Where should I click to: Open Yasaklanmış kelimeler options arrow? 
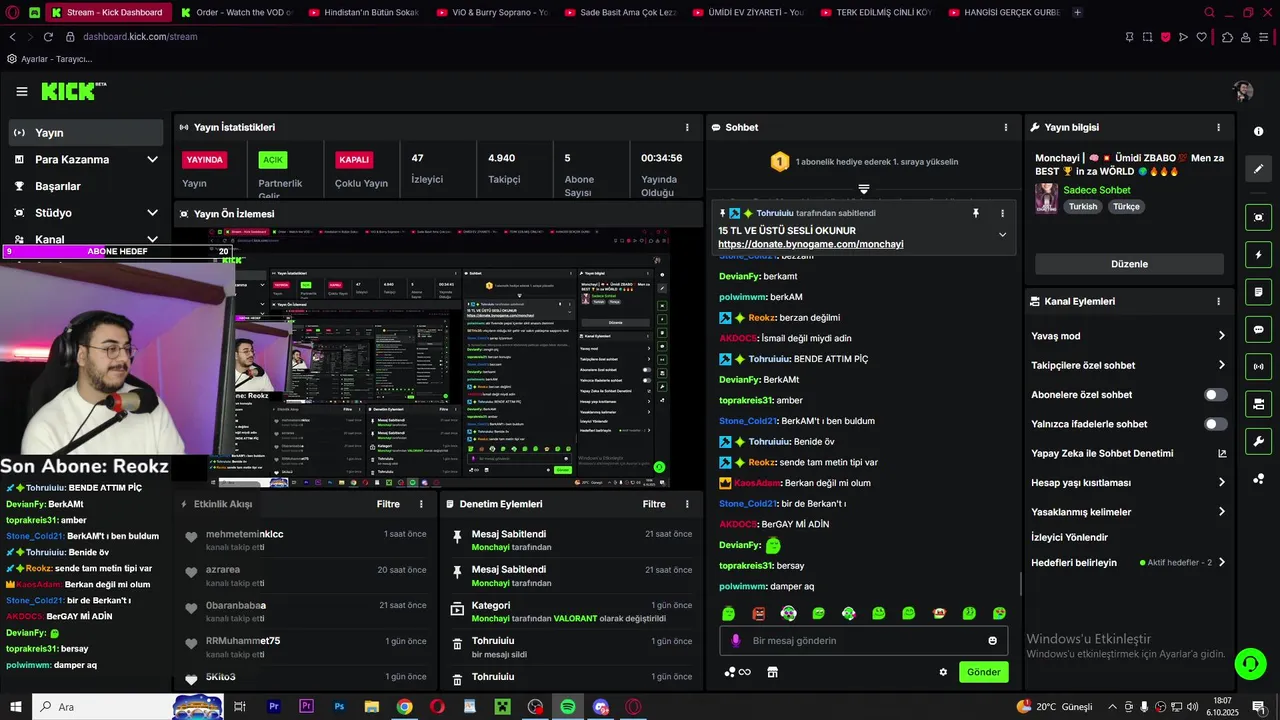pos(1222,512)
